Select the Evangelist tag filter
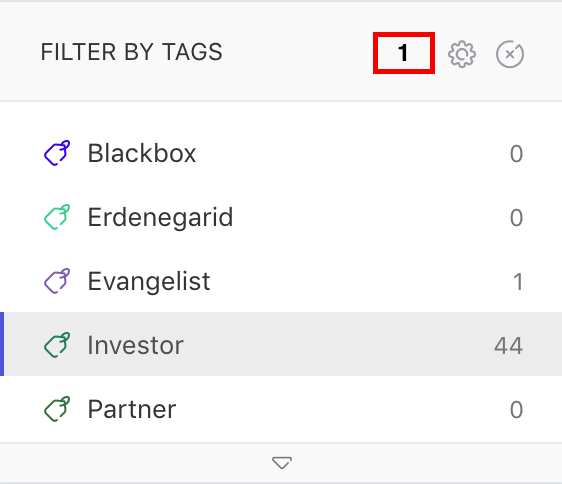562x484 pixels. [x=281, y=281]
